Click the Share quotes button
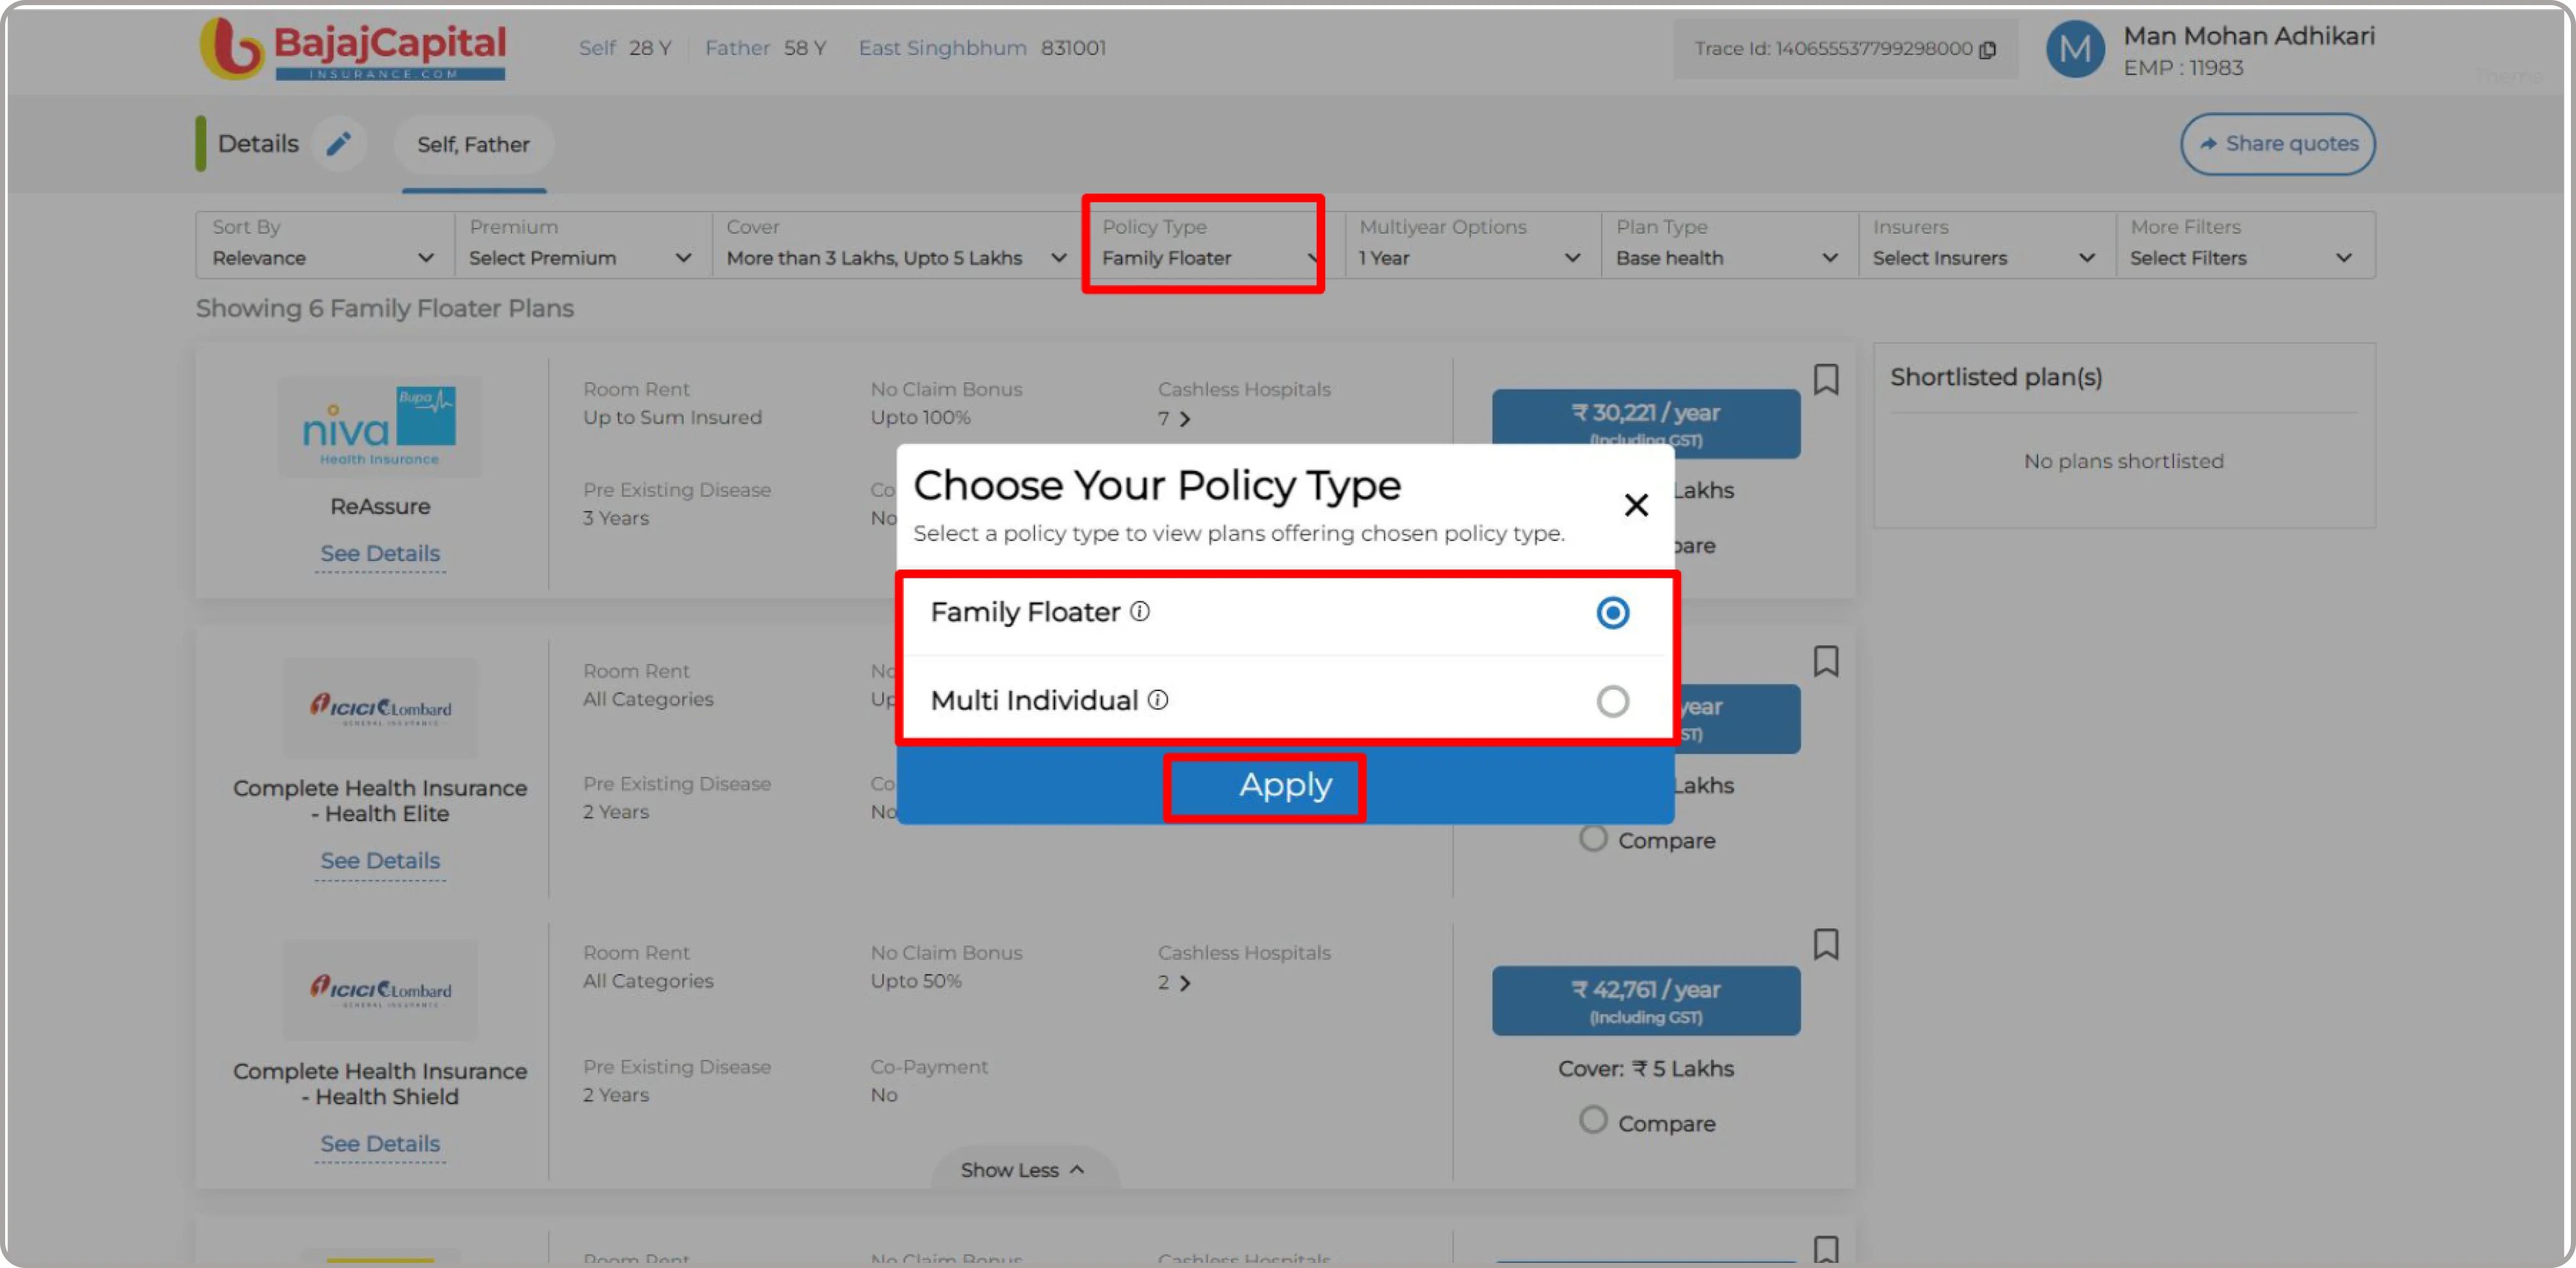2576x1268 pixels. click(2277, 144)
